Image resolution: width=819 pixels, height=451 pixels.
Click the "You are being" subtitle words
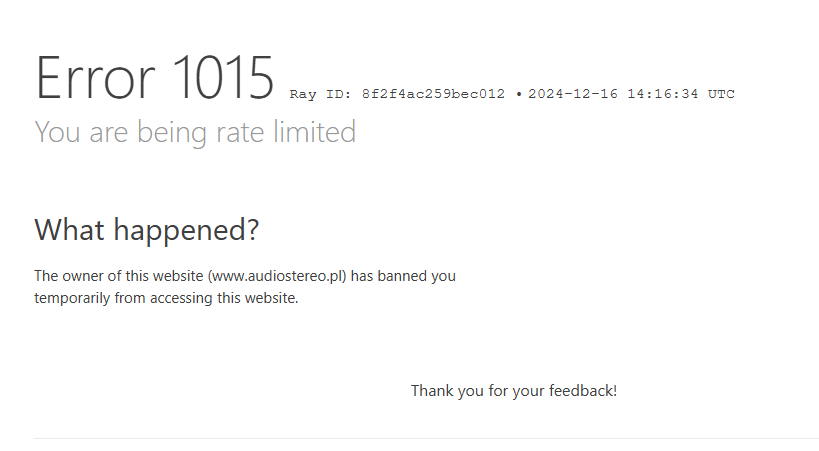click(x=121, y=132)
